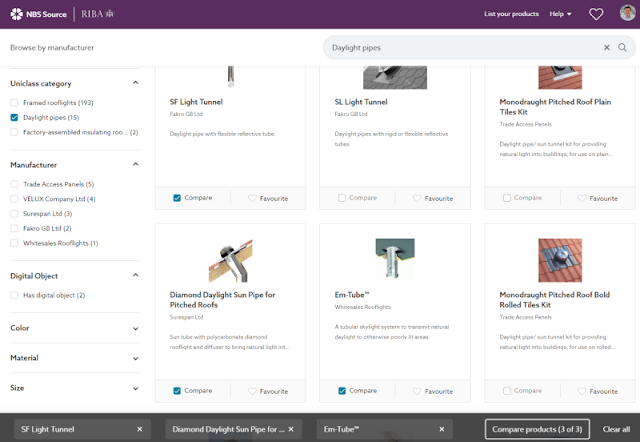Open Diamond Daylight Sun Pipe product image
The width and height of the screenshot is (640, 442).
point(231,260)
